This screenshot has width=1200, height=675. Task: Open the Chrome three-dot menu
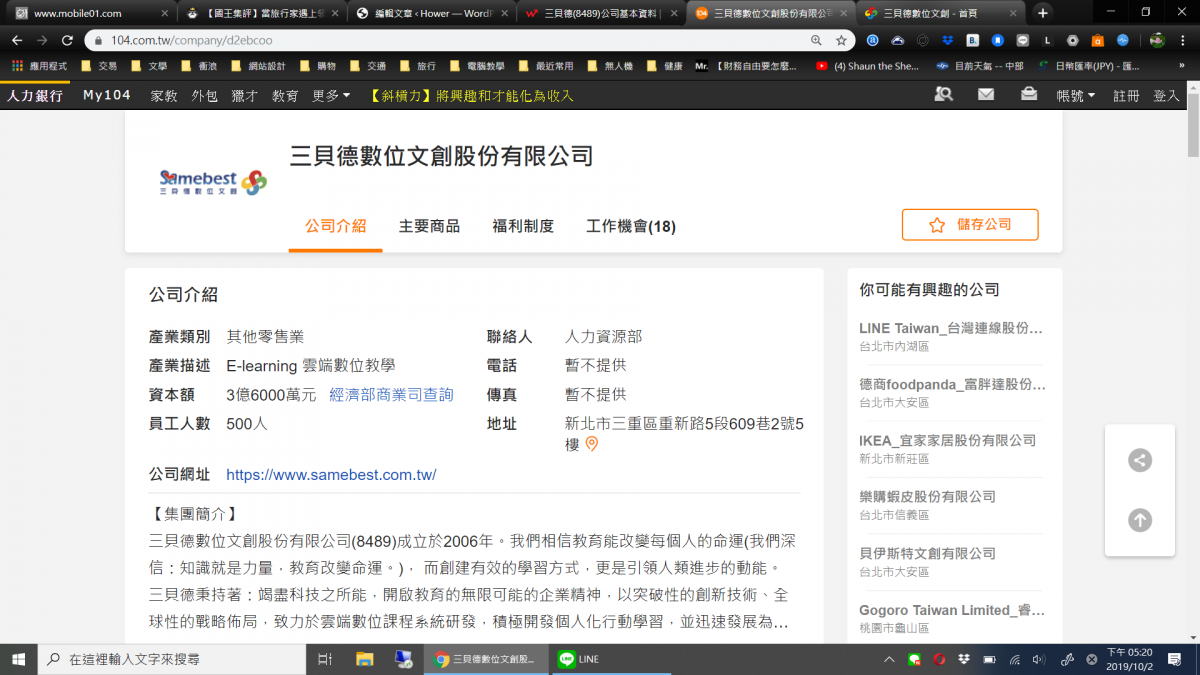point(1183,40)
